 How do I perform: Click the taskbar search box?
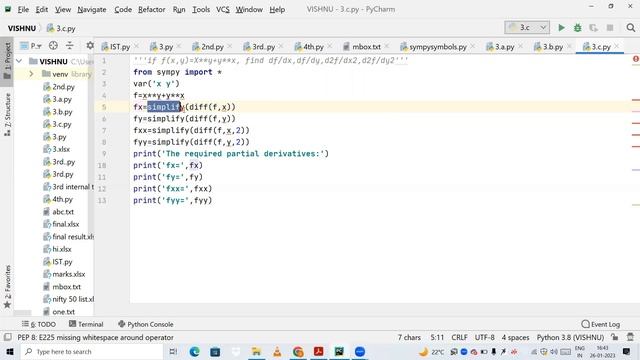92,351
